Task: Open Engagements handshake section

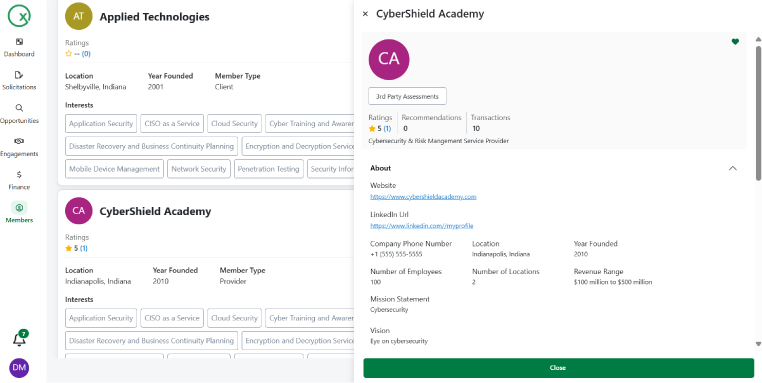Action: coord(19,147)
